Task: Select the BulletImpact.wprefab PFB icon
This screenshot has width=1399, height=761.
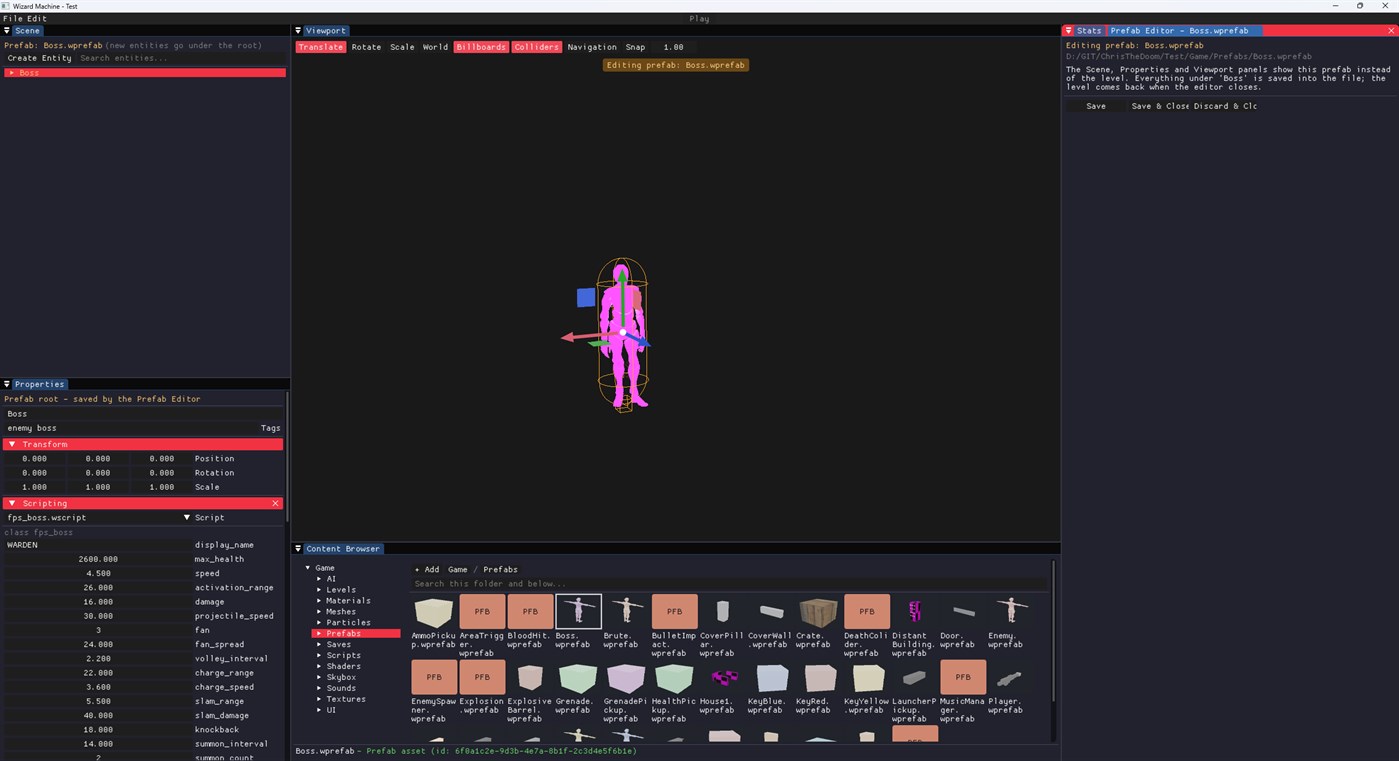Action: [674, 611]
